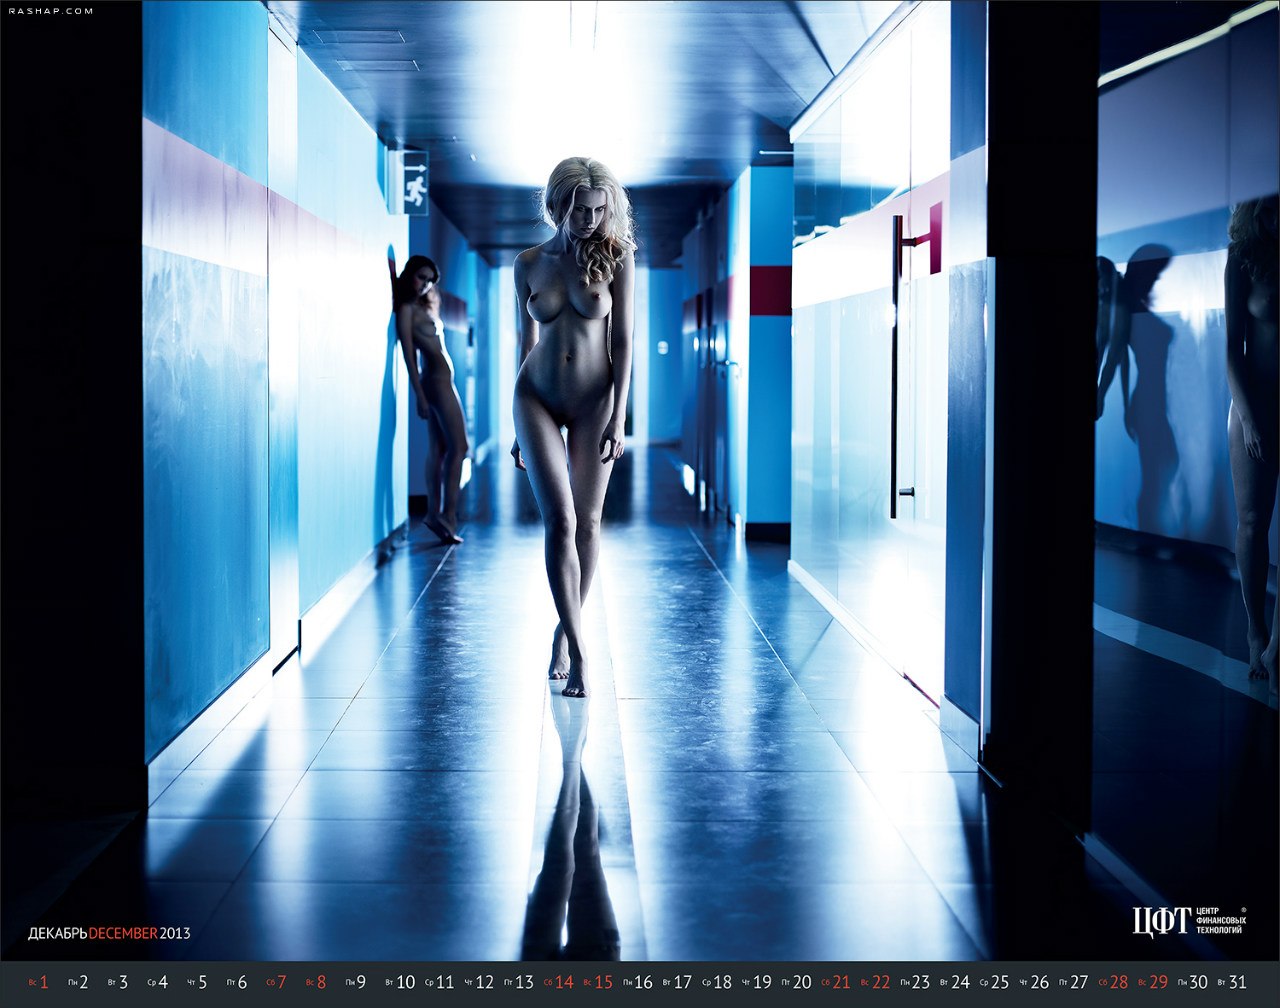Select red date 15 in calendar
Viewport: 1280px width, 1008px height.
click(x=603, y=982)
